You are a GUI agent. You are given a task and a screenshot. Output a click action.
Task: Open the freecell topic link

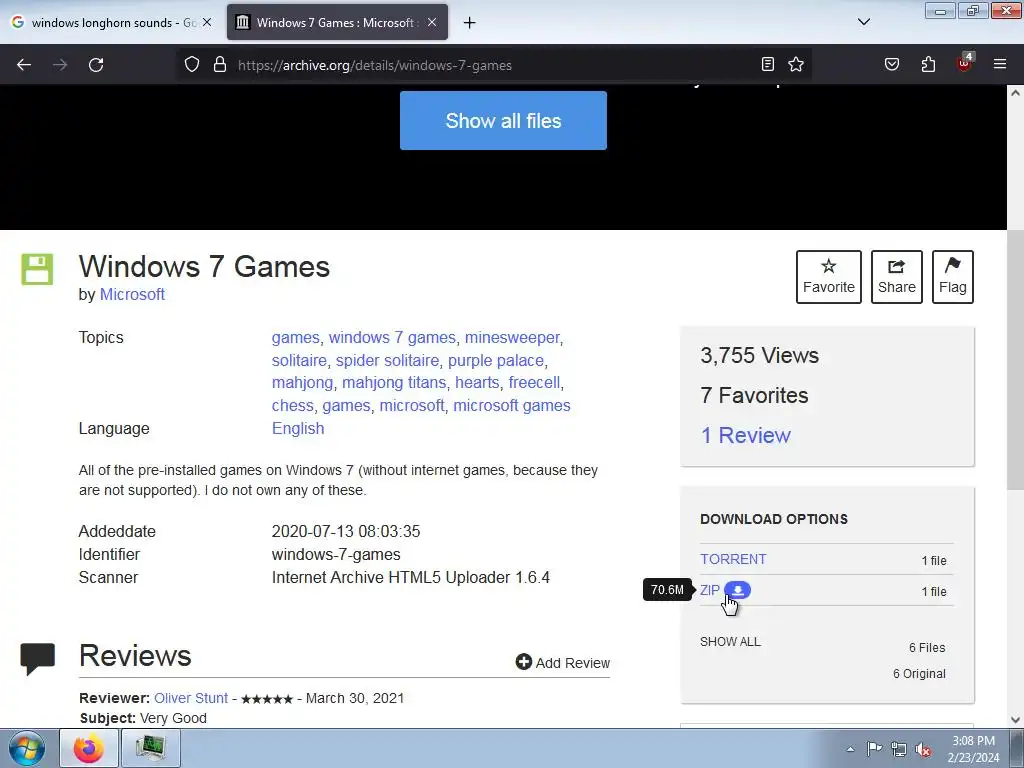(x=534, y=383)
